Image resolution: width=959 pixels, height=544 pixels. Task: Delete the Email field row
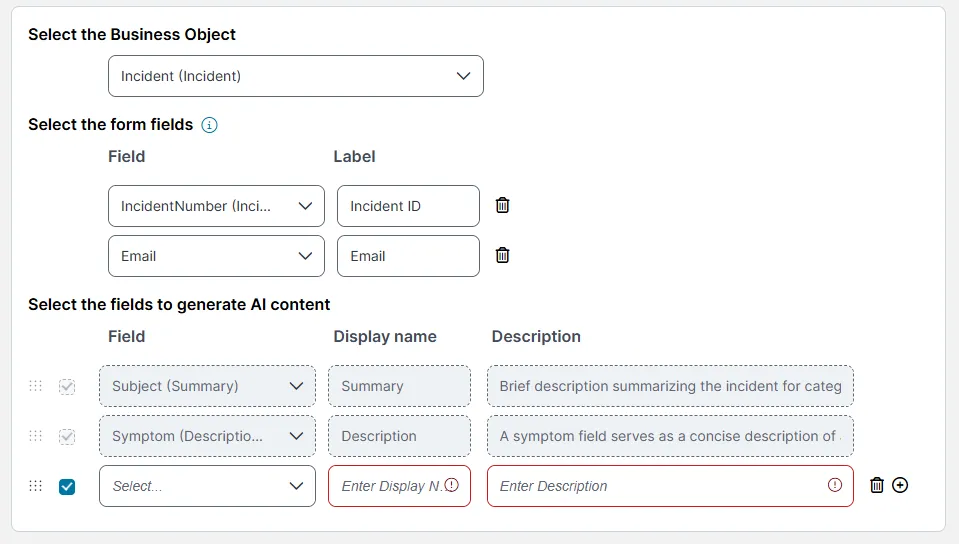click(502, 255)
